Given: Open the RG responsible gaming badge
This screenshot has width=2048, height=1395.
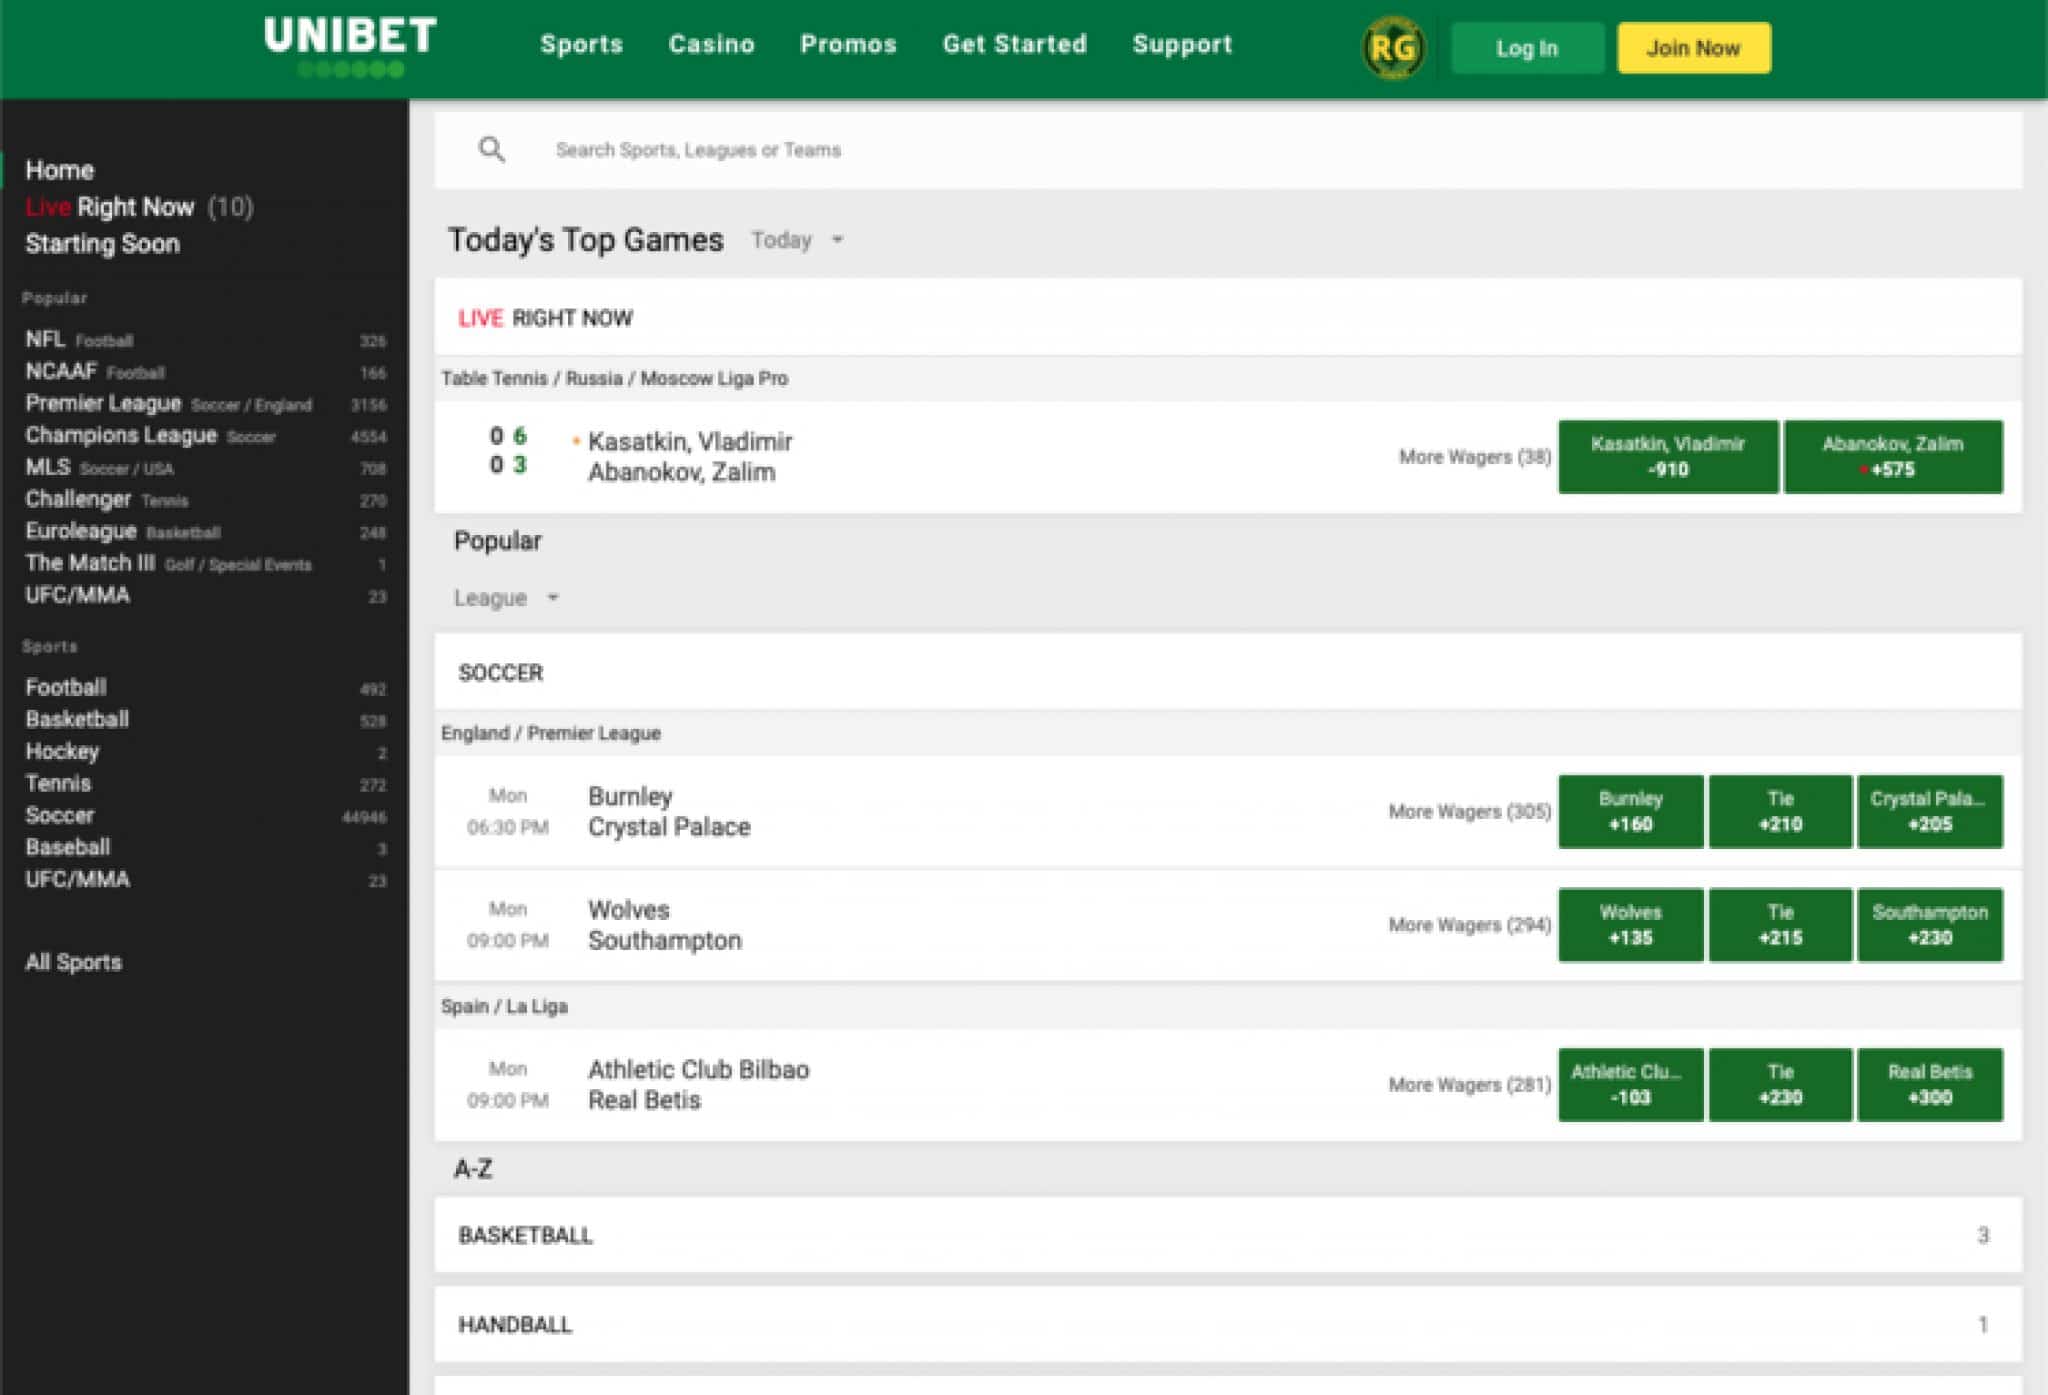Looking at the screenshot, I should pyautogui.click(x=1393, y=48).
